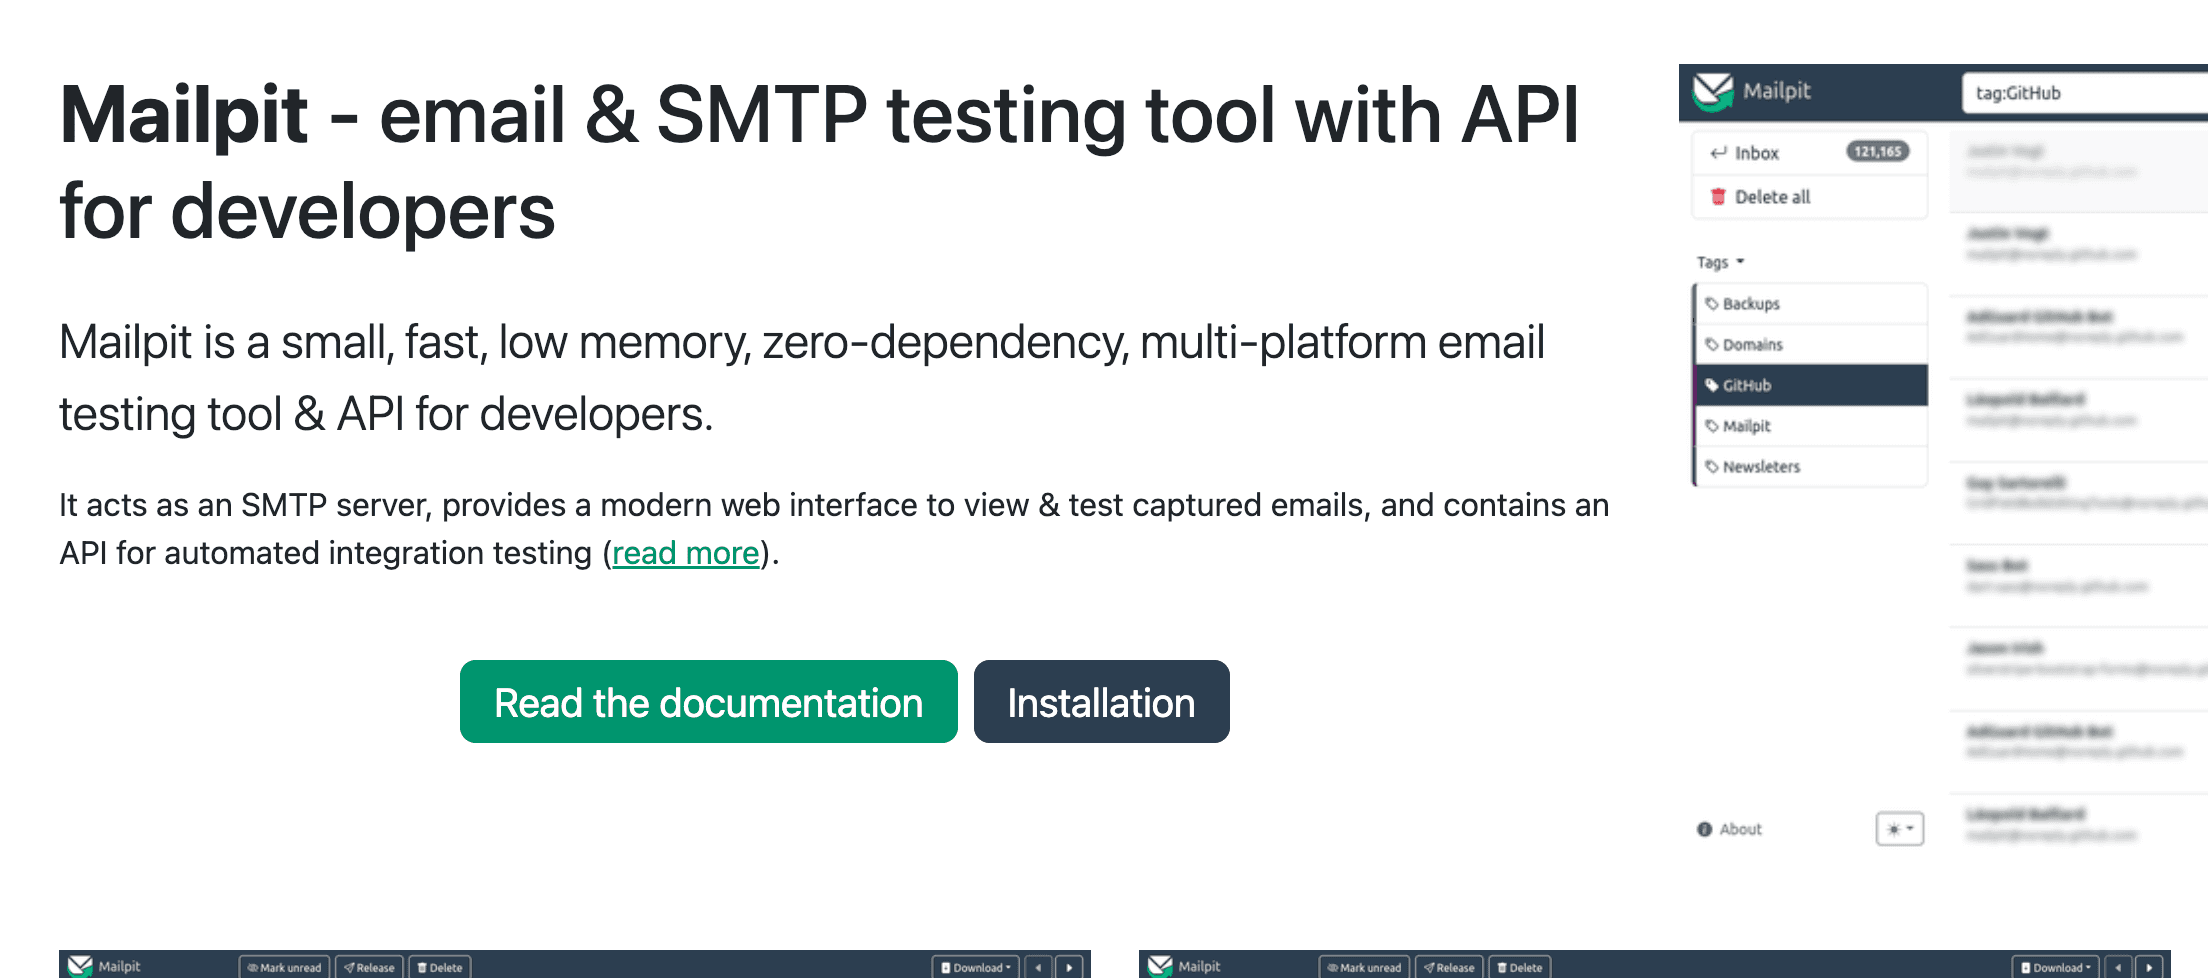Expand the Tags dropdown caret

[1740, 261]
